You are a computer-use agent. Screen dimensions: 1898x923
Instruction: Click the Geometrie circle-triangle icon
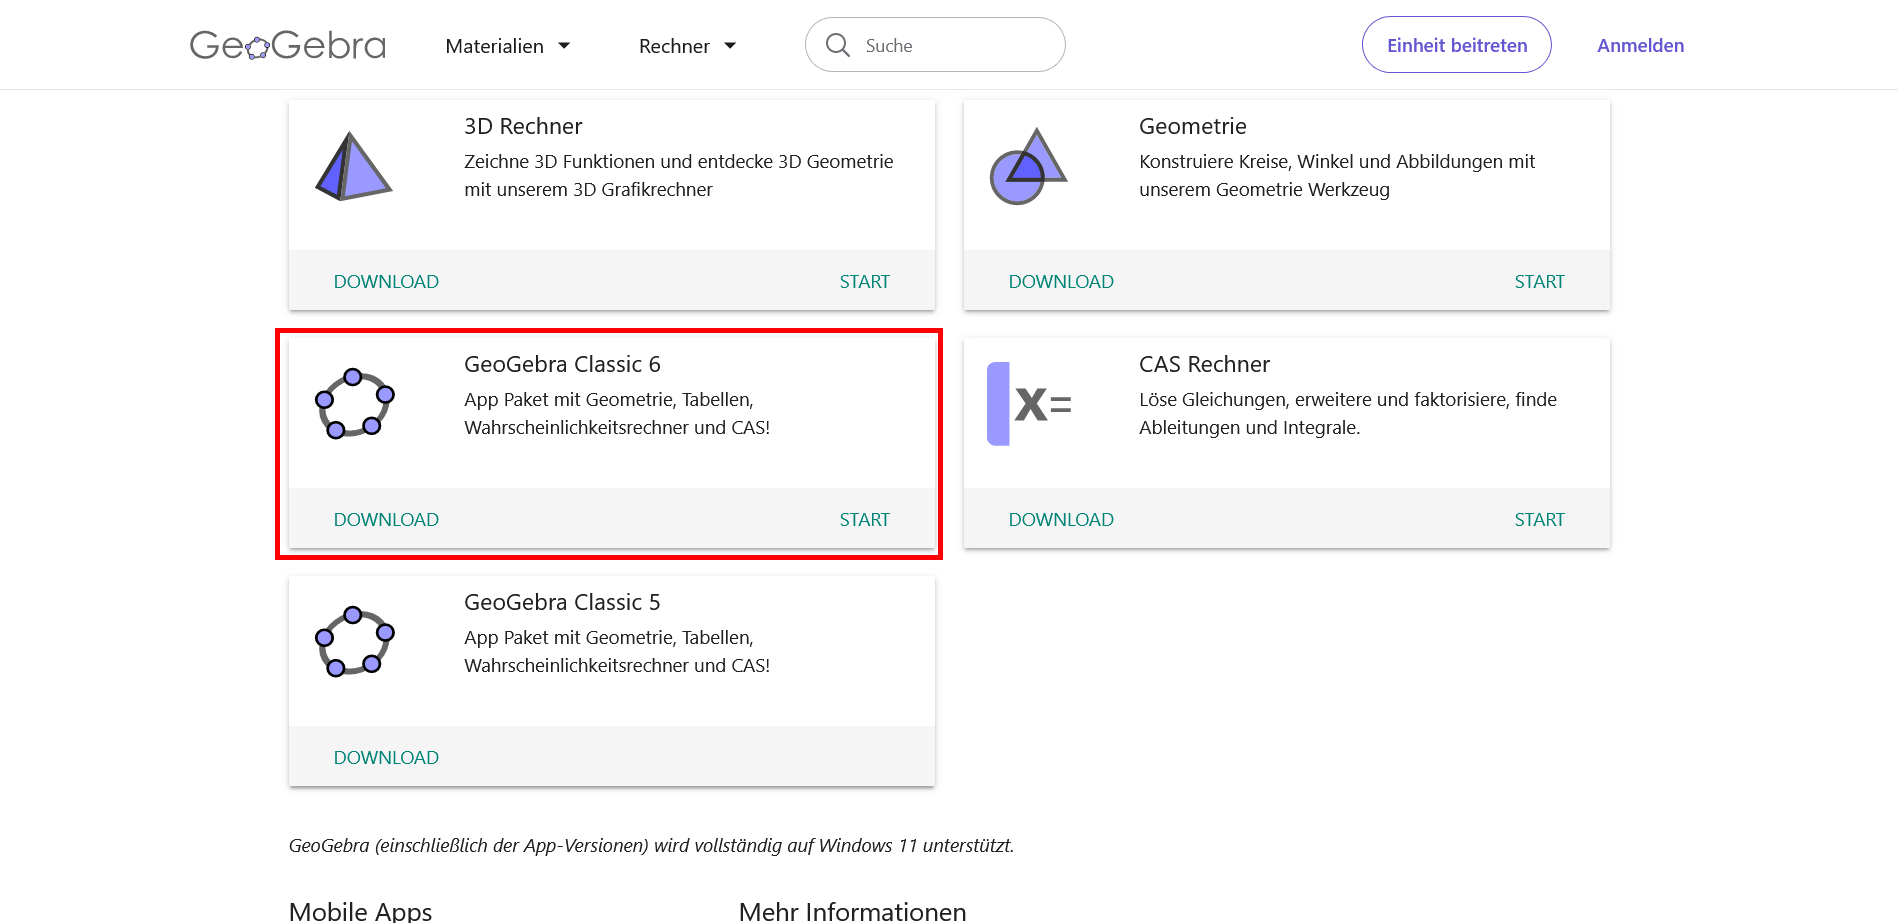tap(1028, 166)
